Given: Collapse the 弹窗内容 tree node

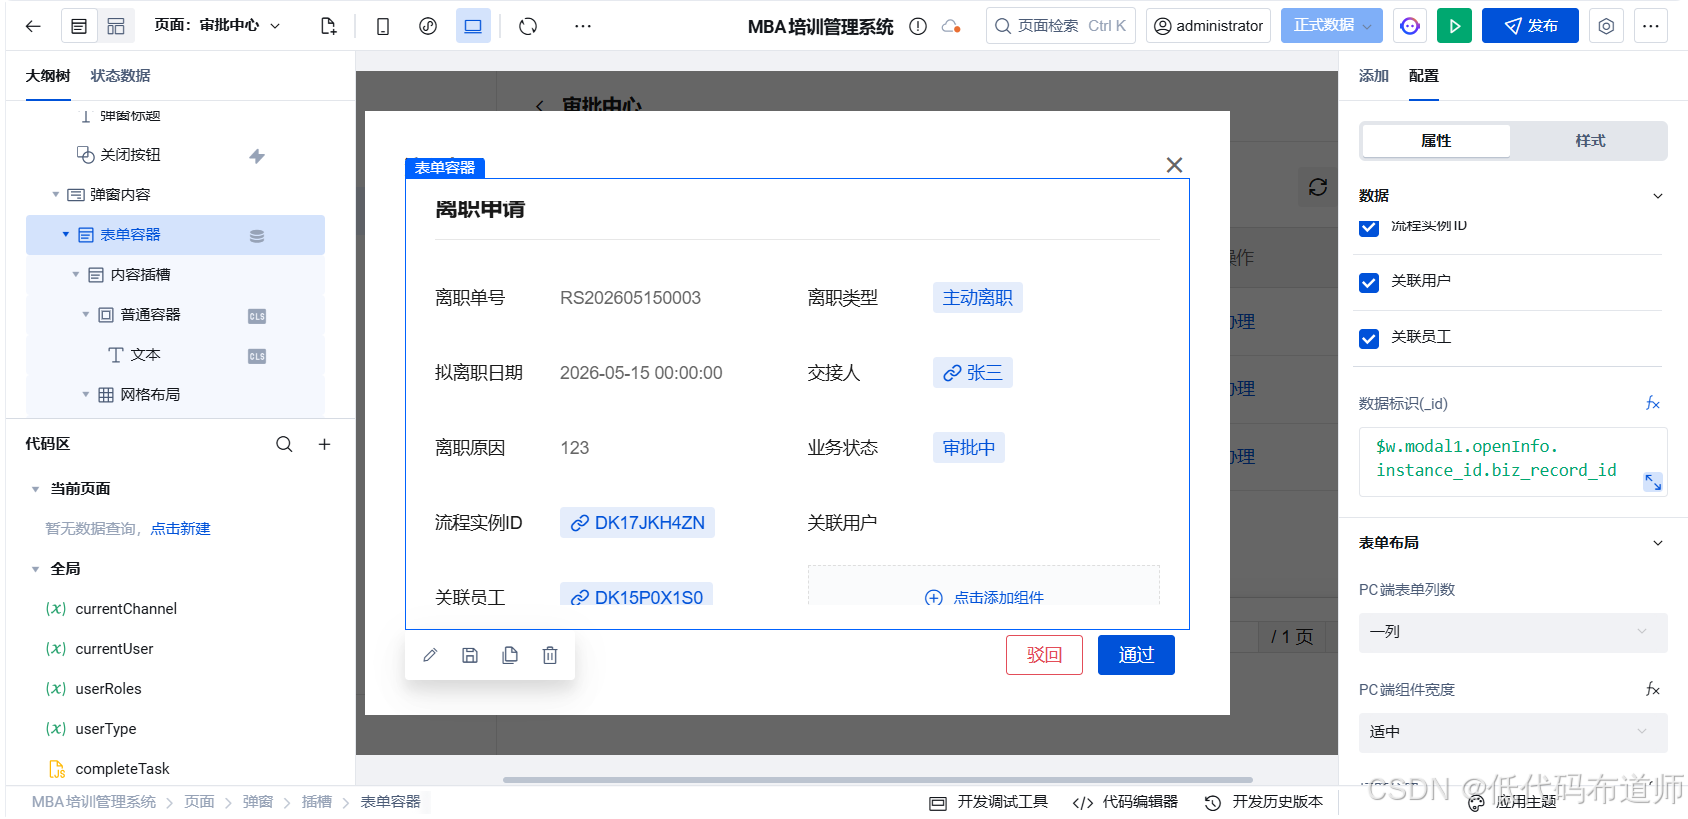Looking at the screenshot, I should [56, 195].
